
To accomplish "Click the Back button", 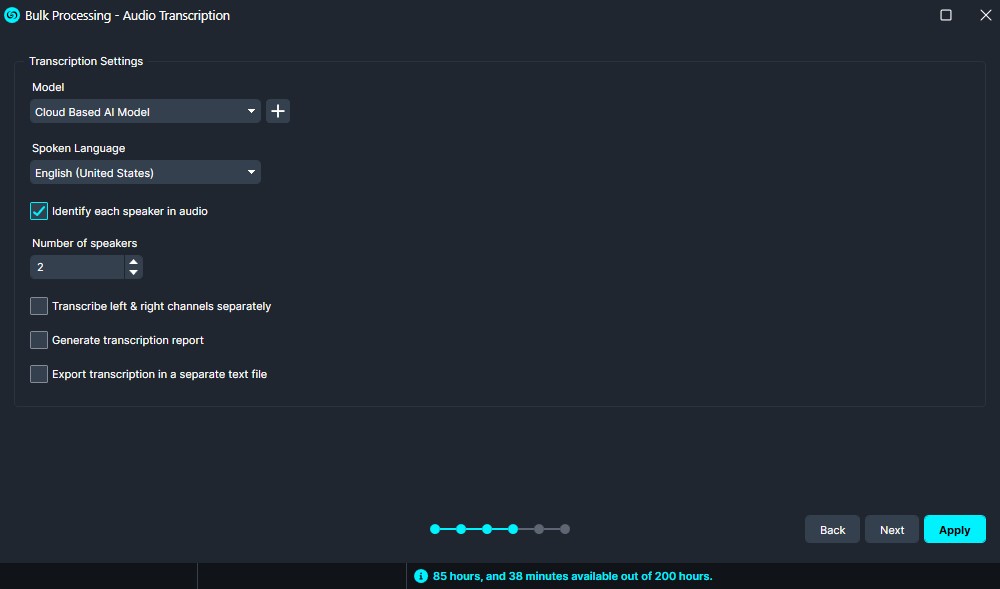I will click(831, 529).
